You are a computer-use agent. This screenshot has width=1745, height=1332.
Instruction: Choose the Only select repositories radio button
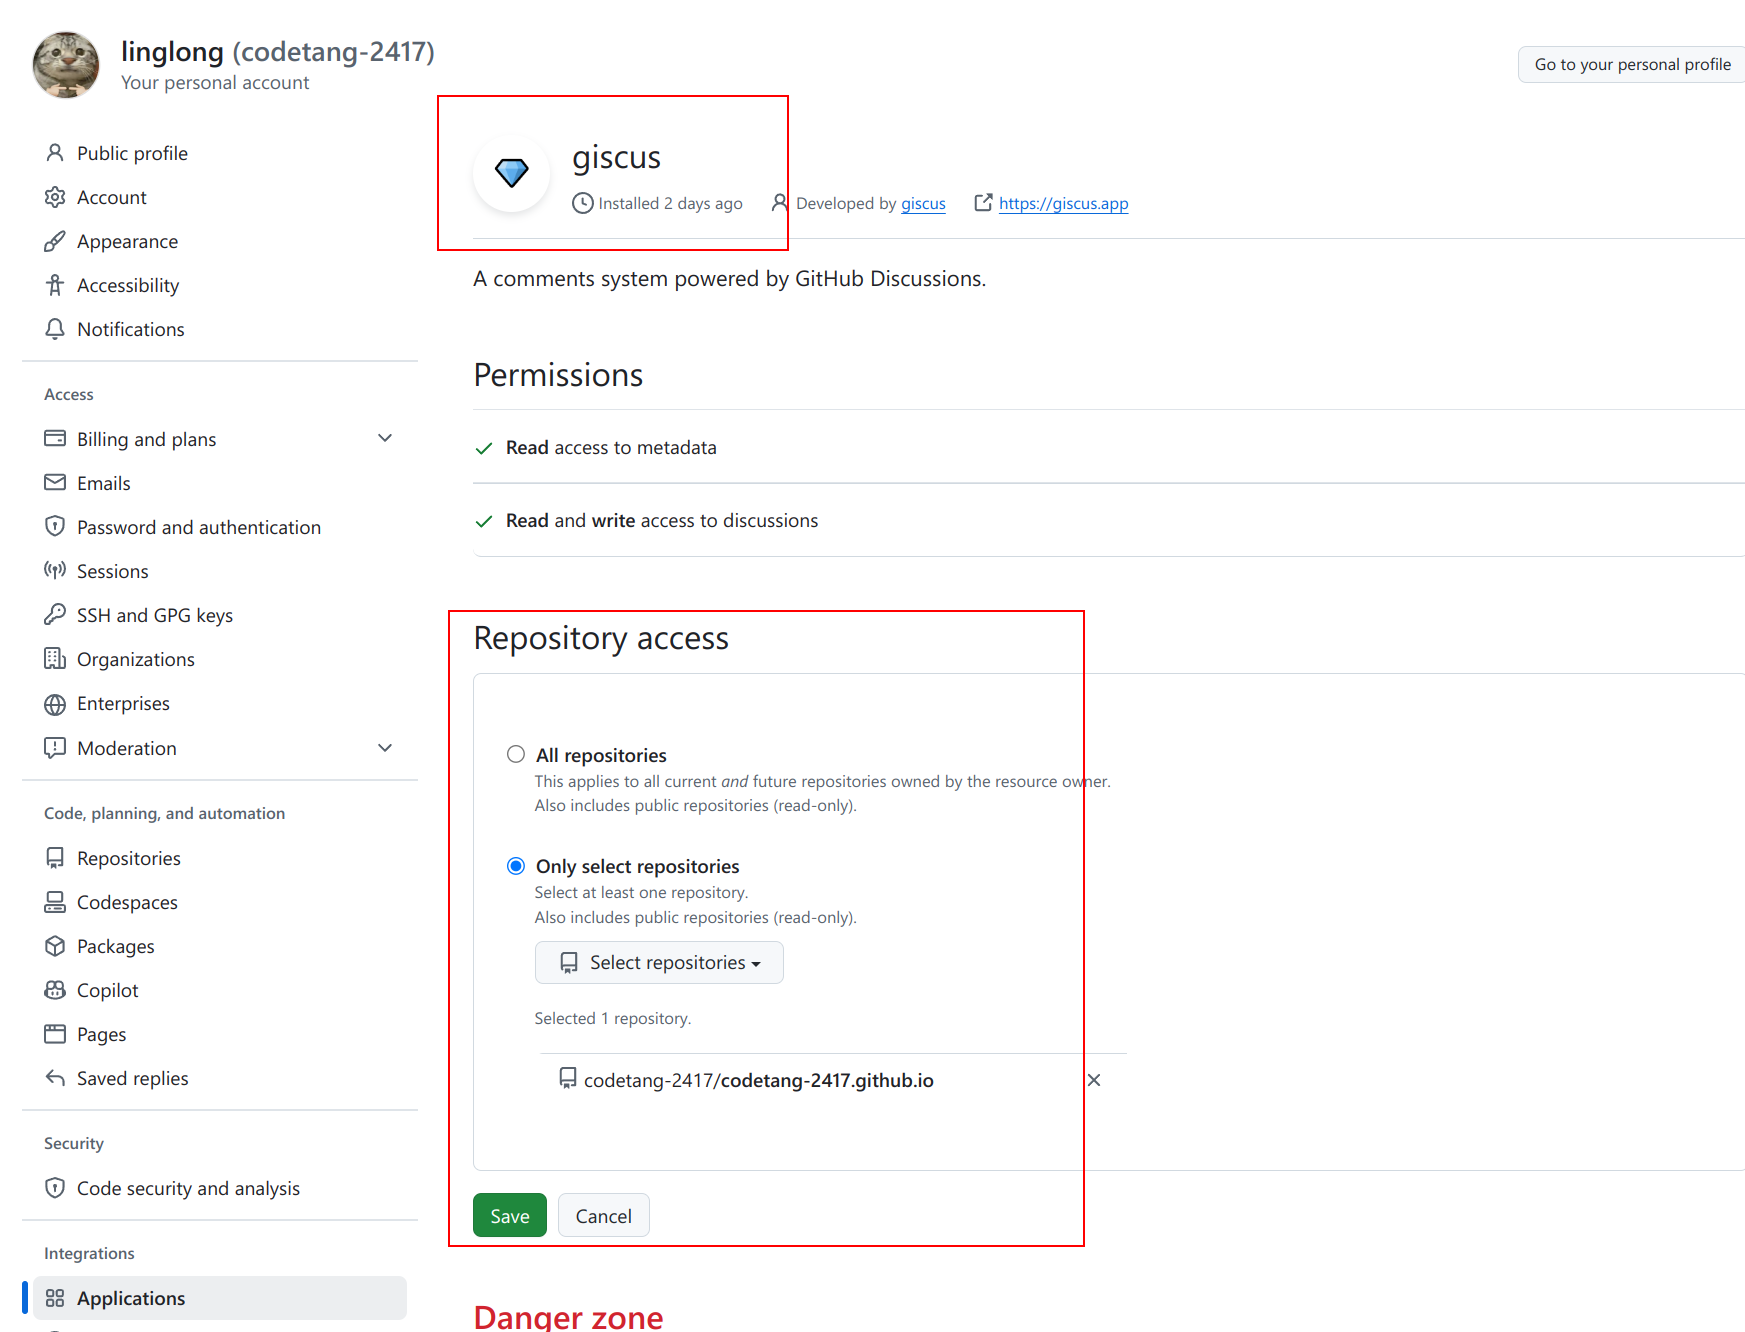(516, 866)
